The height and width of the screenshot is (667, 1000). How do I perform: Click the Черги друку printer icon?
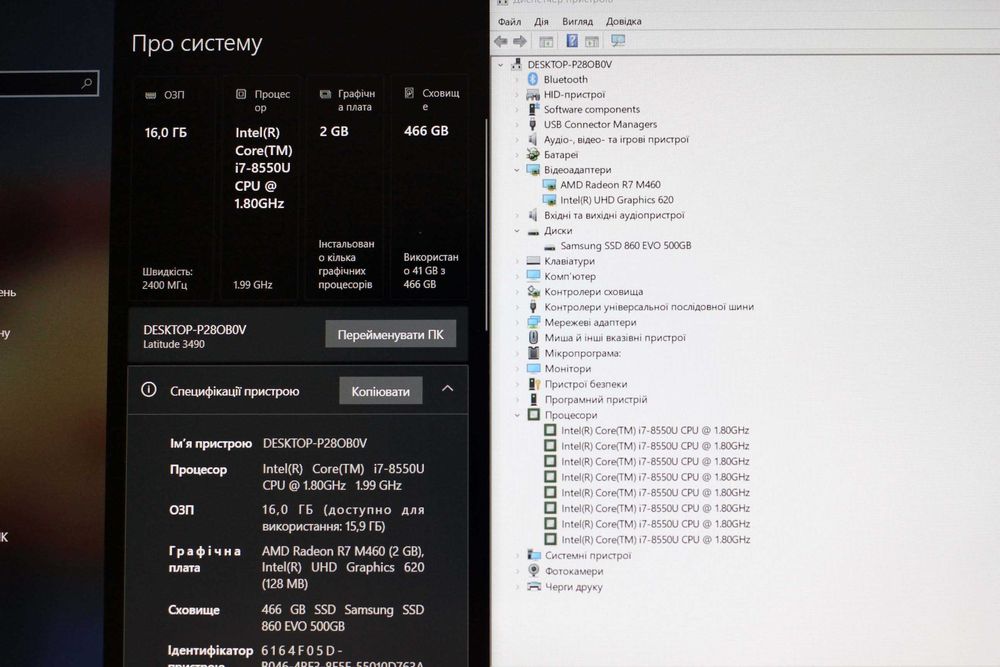(534, 586)
